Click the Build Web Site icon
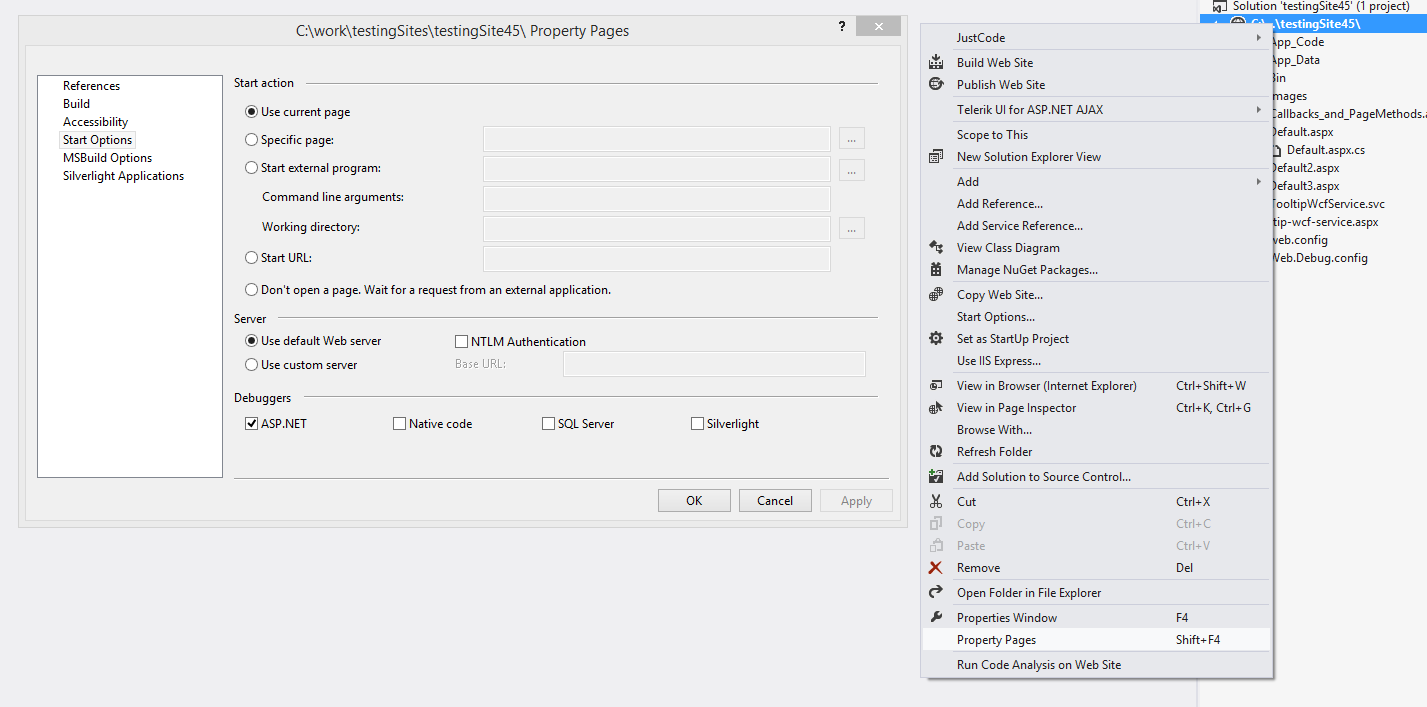 936,62
